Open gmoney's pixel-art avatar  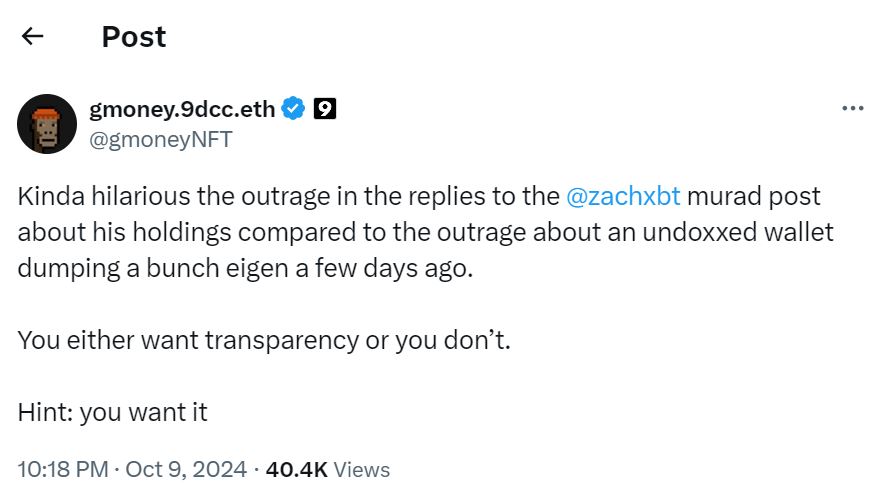tap(47, 124)
